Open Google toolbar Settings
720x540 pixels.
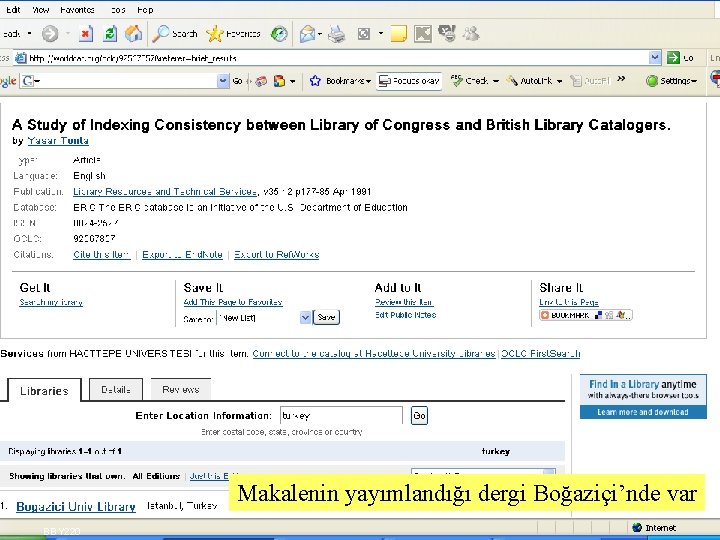point(671,81)
